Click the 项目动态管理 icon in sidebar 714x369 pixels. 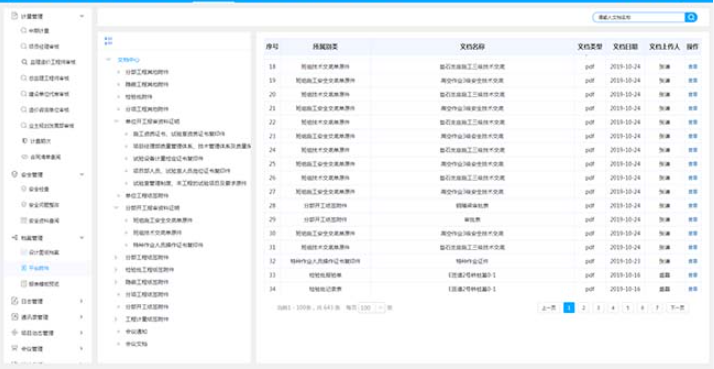click(14, 333)
